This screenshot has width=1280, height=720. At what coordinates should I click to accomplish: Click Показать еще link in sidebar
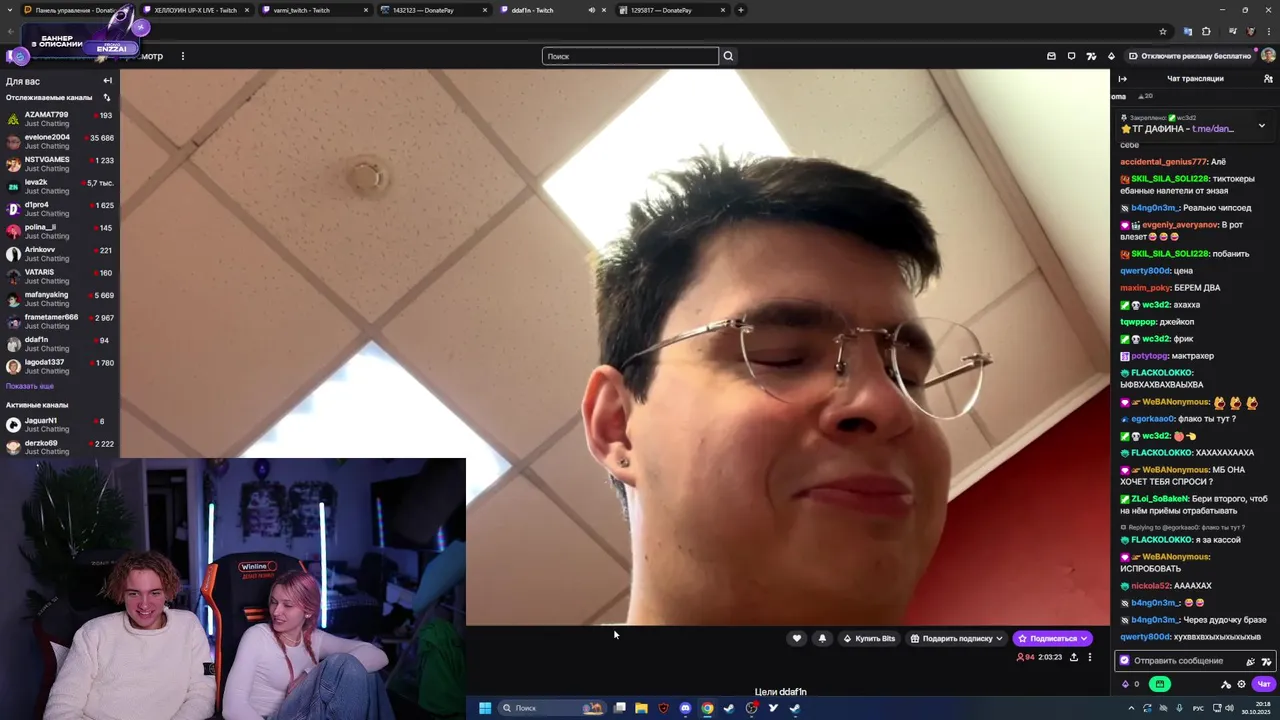pos(30,386)
